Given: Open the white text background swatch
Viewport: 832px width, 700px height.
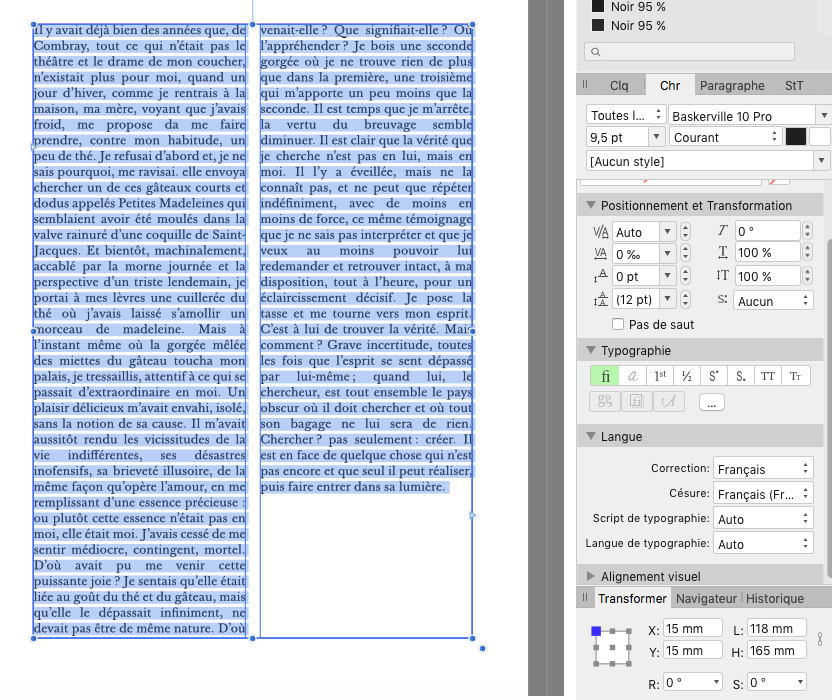Looking at the screenshot, I should click(820, 136).
